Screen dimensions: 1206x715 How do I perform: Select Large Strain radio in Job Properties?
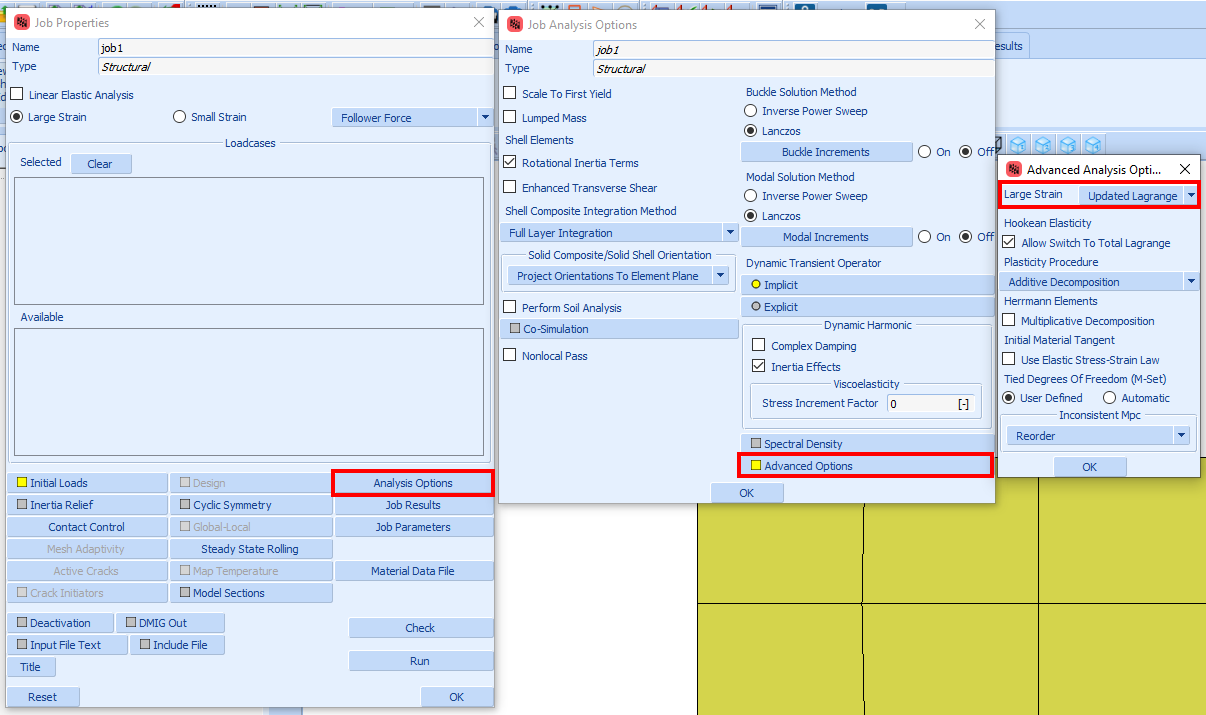[x=17, y=117]
